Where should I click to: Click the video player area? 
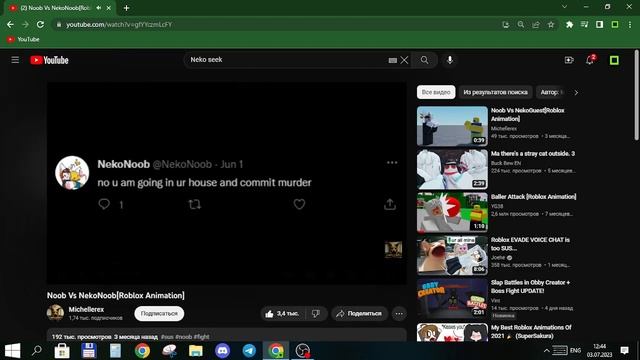click(227, 183)
